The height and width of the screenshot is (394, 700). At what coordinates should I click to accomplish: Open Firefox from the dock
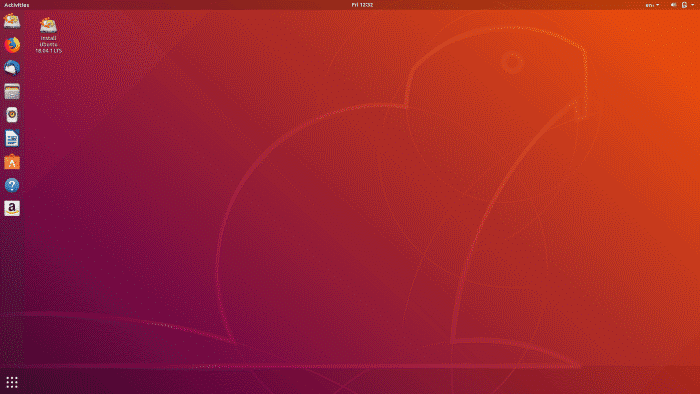coord(12,45)
